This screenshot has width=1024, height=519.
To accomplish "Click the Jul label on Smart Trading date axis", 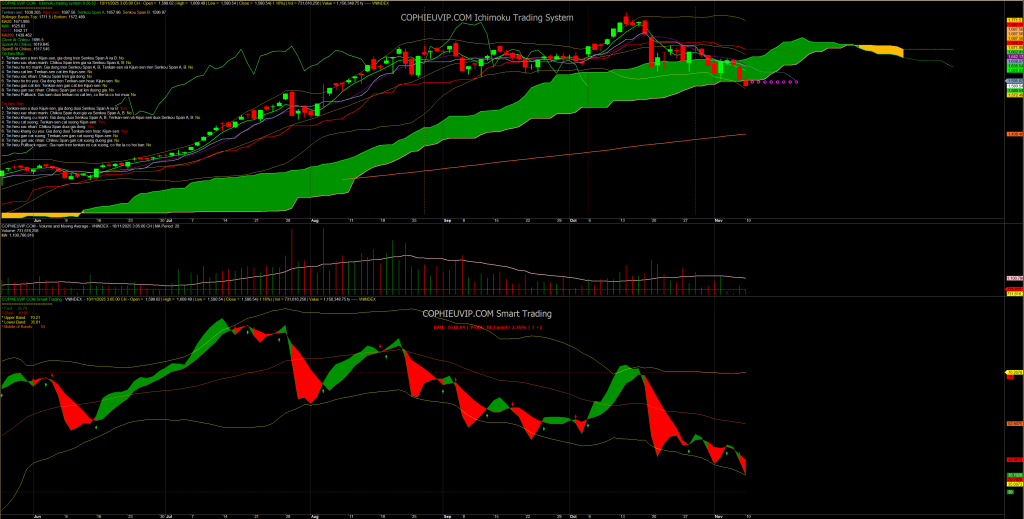I will [169, 510].
